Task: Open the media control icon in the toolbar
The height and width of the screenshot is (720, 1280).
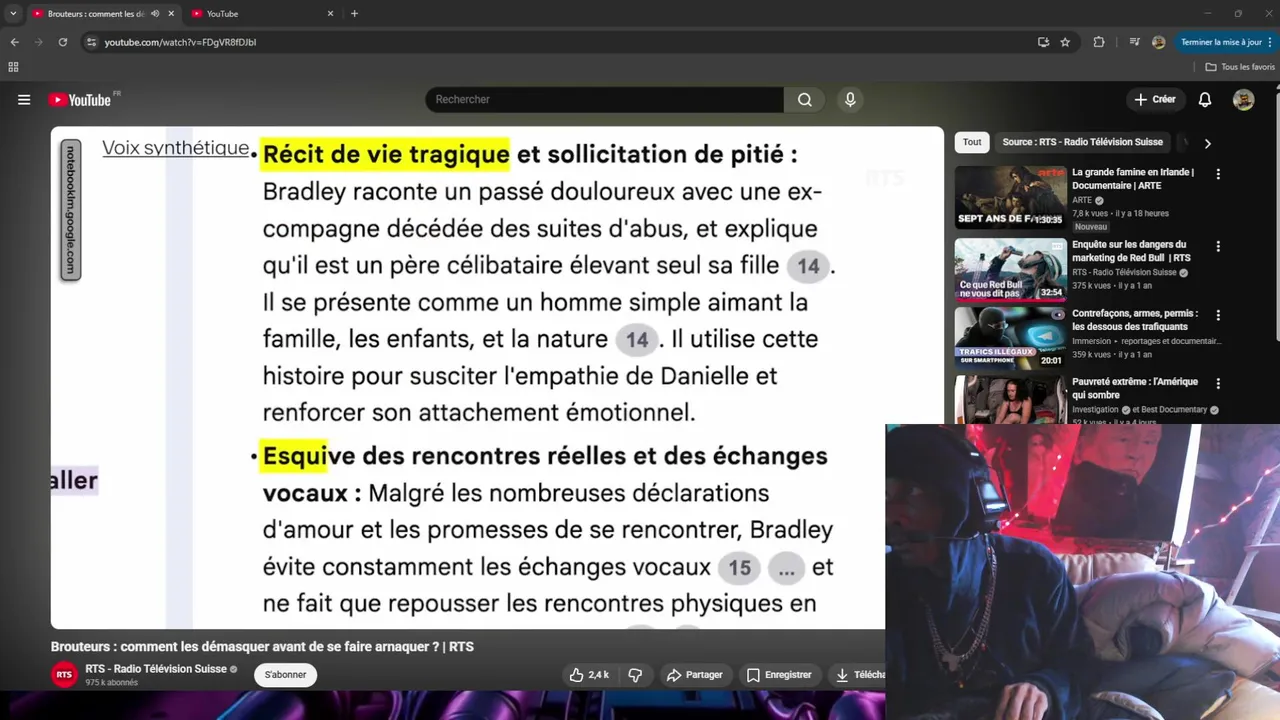Action: tap(1134, 42)
